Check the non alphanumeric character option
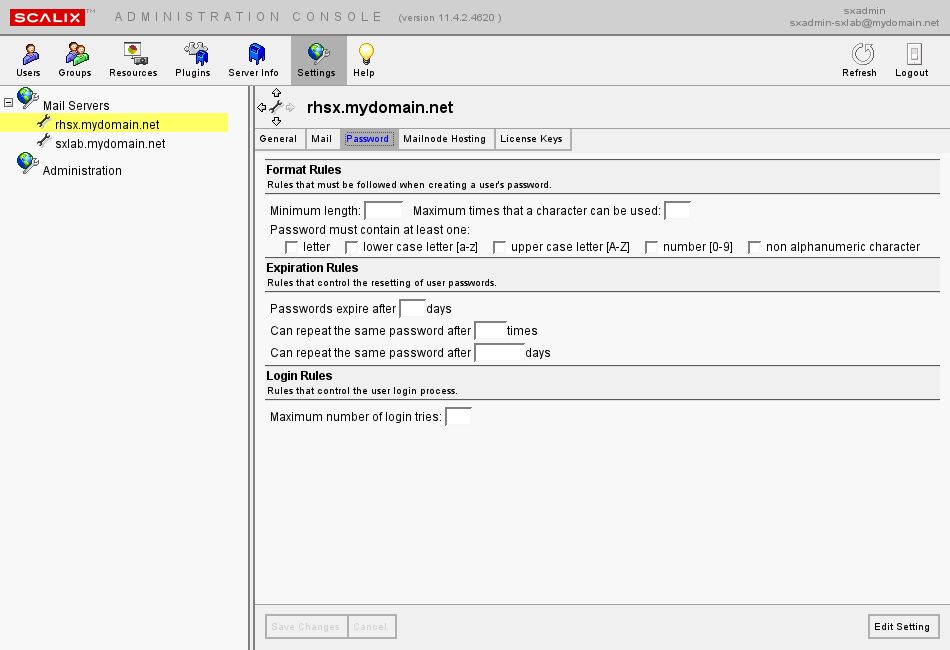 754,247
